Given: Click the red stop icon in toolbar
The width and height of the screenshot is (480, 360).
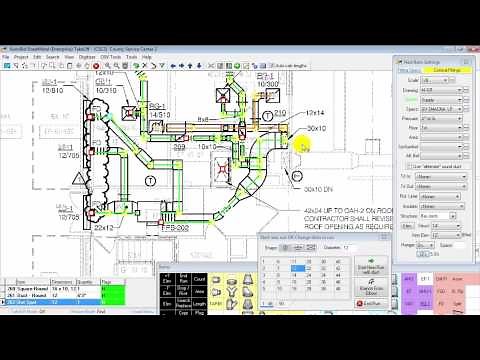Looking at the screenshot, I should pyautogui.click(x=96, y=66).
